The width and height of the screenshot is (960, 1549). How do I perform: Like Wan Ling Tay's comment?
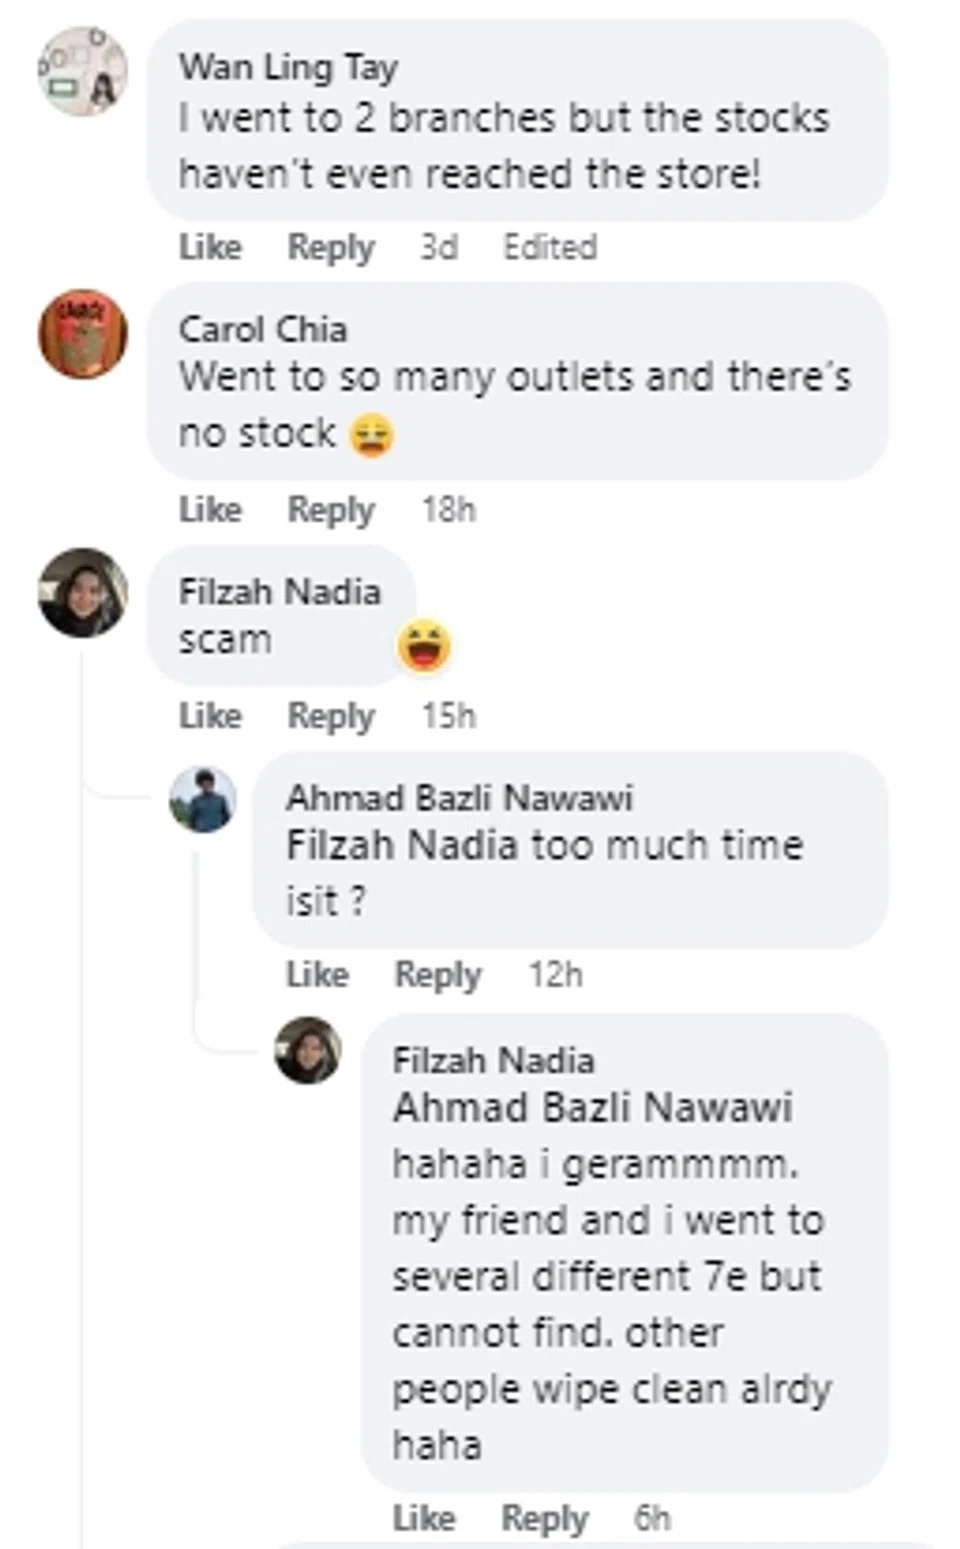pyautogui.click(x=210, y=247)
